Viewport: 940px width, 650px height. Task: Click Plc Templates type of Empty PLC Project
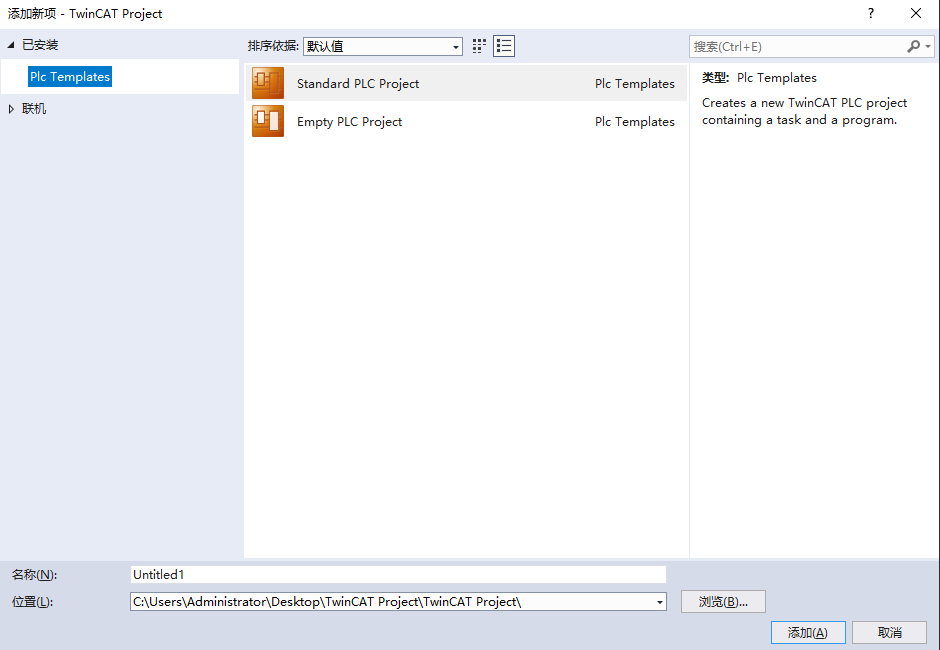click(635, 121)
